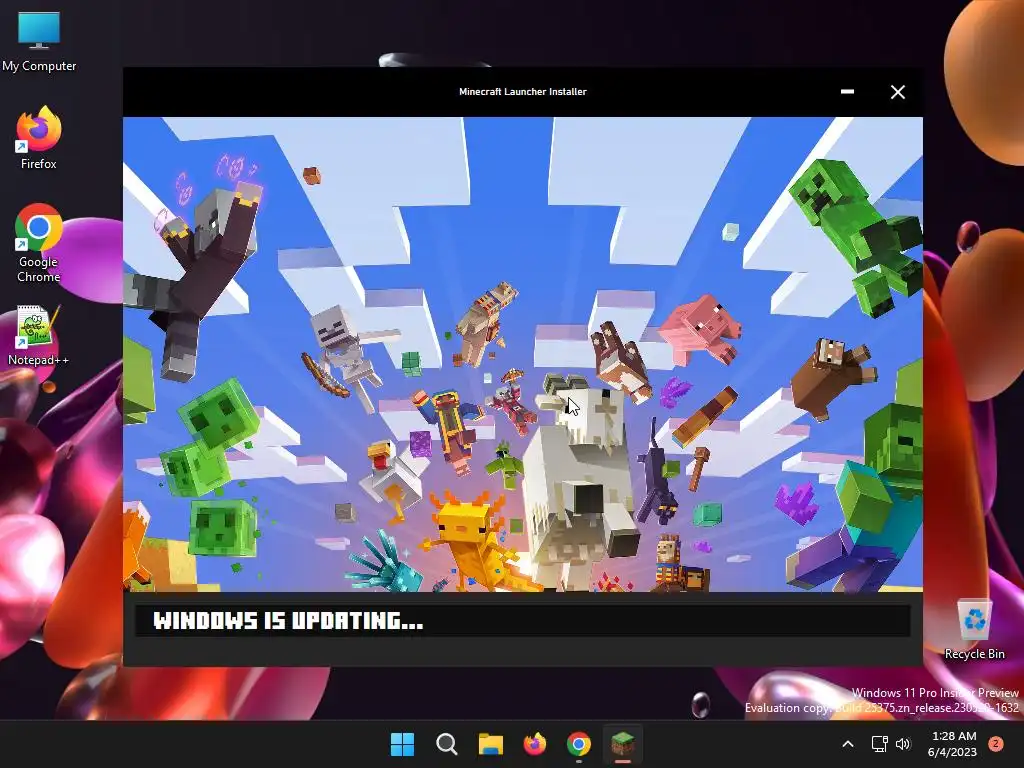Screen dimensions: 1024x768
Task: Show hidden system tray icons
Action: (848, 744)
